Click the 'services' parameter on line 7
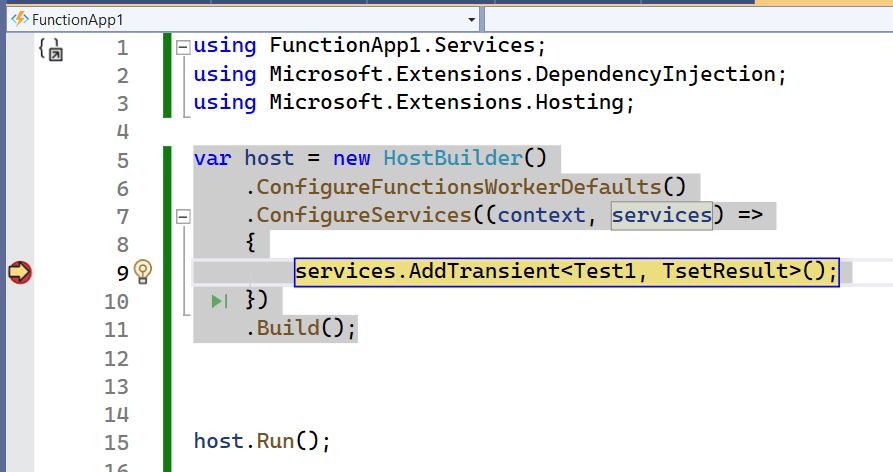 coord(662,215)
